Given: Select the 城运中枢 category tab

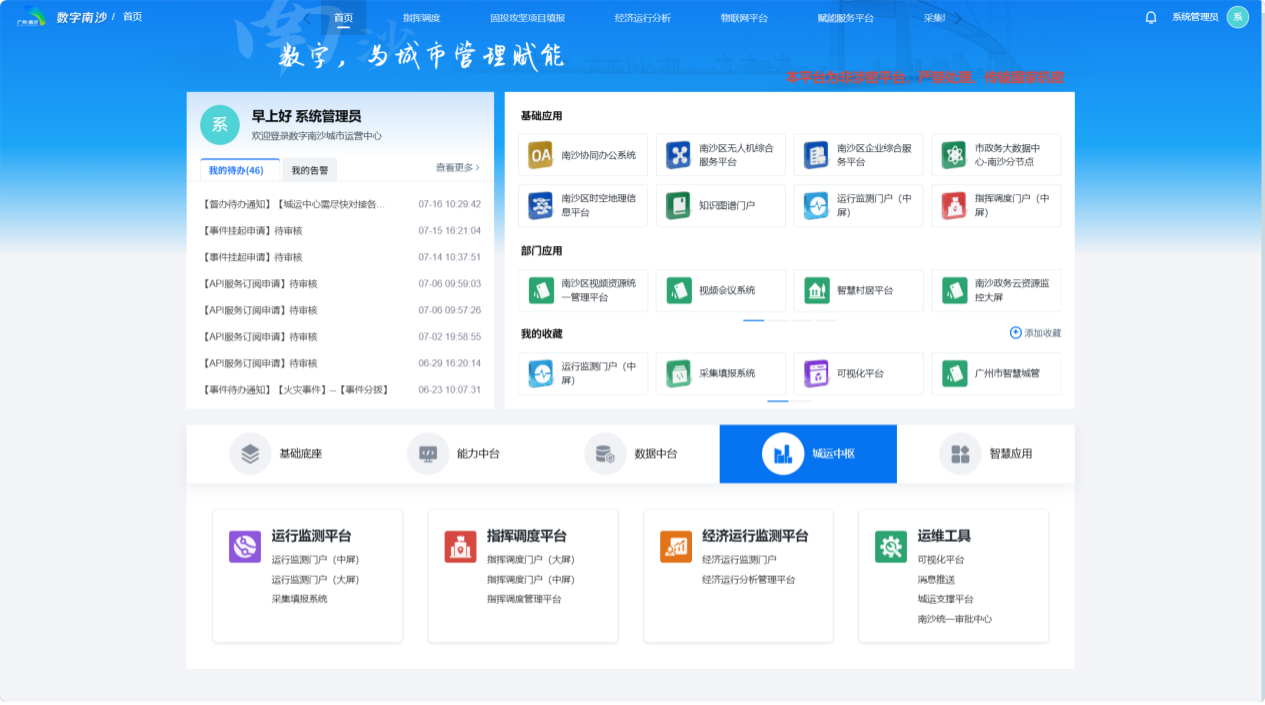Looking at the screenshot, I should pos(808,454).
